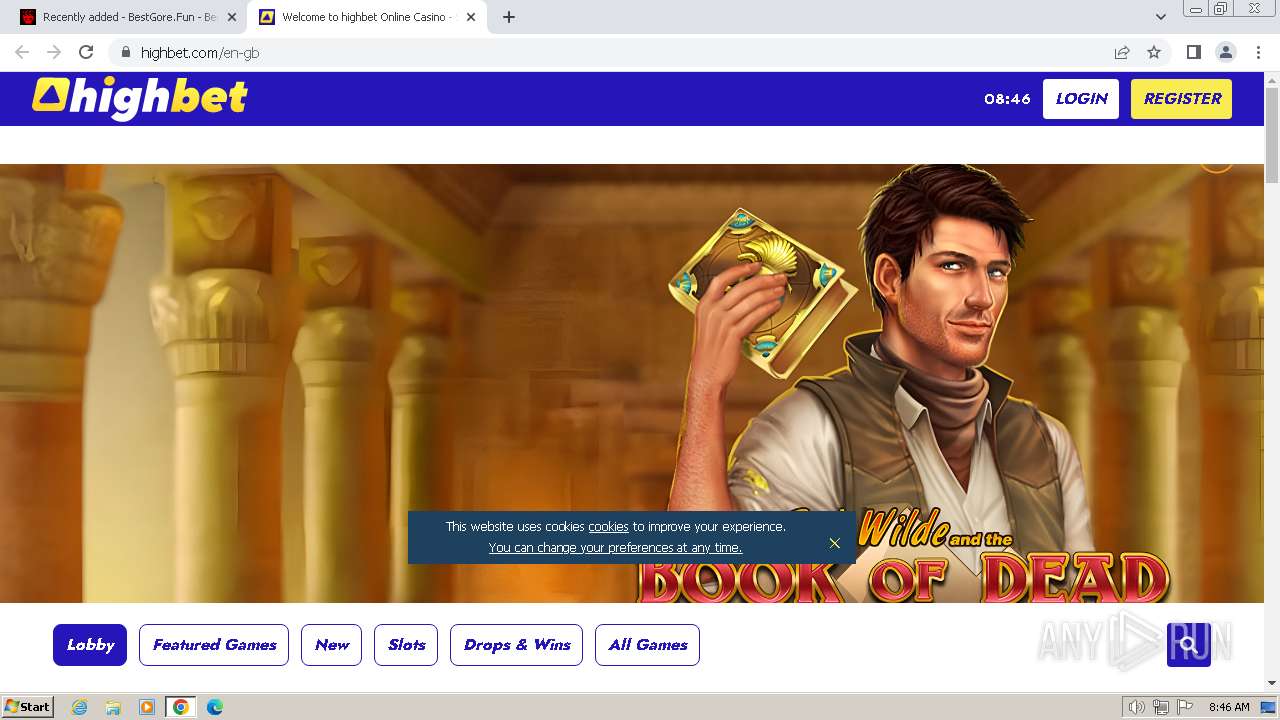Click the REGISTER button
Viewport: 1280px width, 720px height.
1182,99
